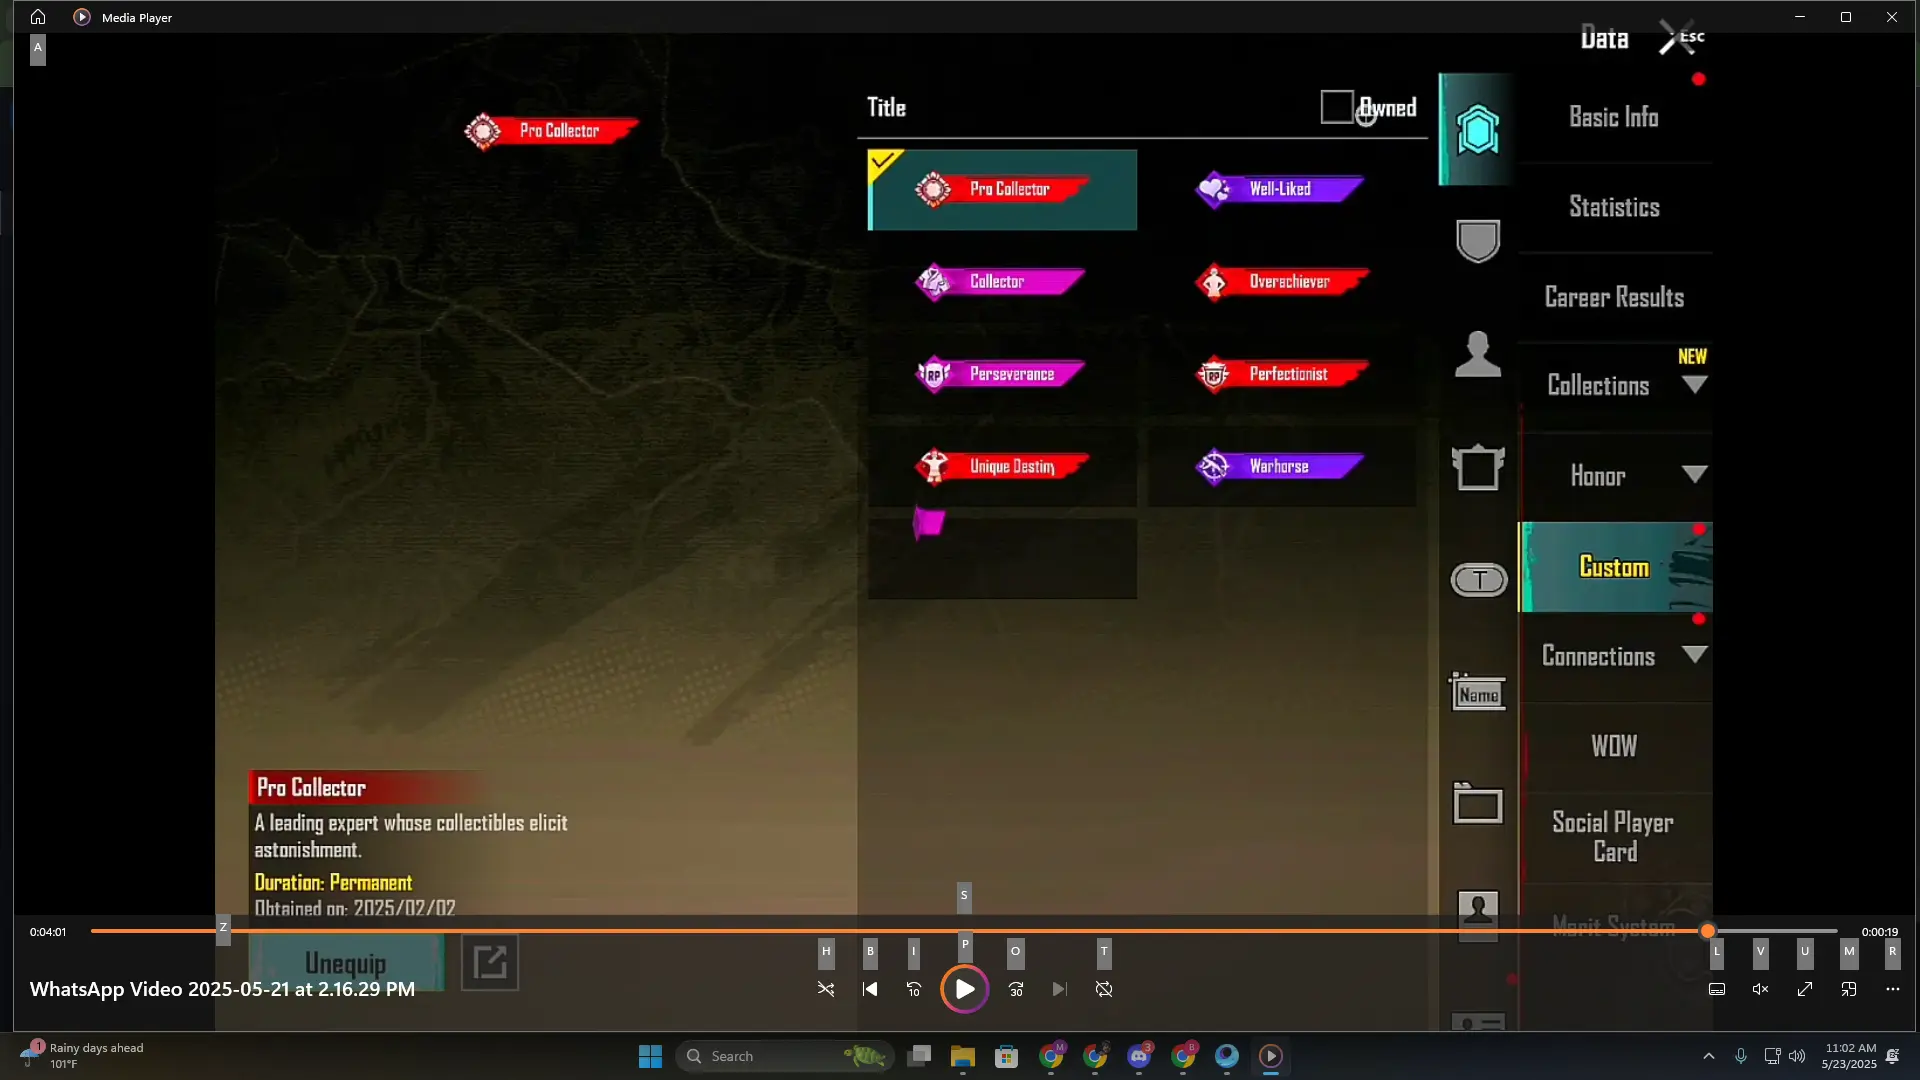Toggle the repeat loop icon
The image size is (1920, 1080).
pyautogui.click(x=1104, y=989)
